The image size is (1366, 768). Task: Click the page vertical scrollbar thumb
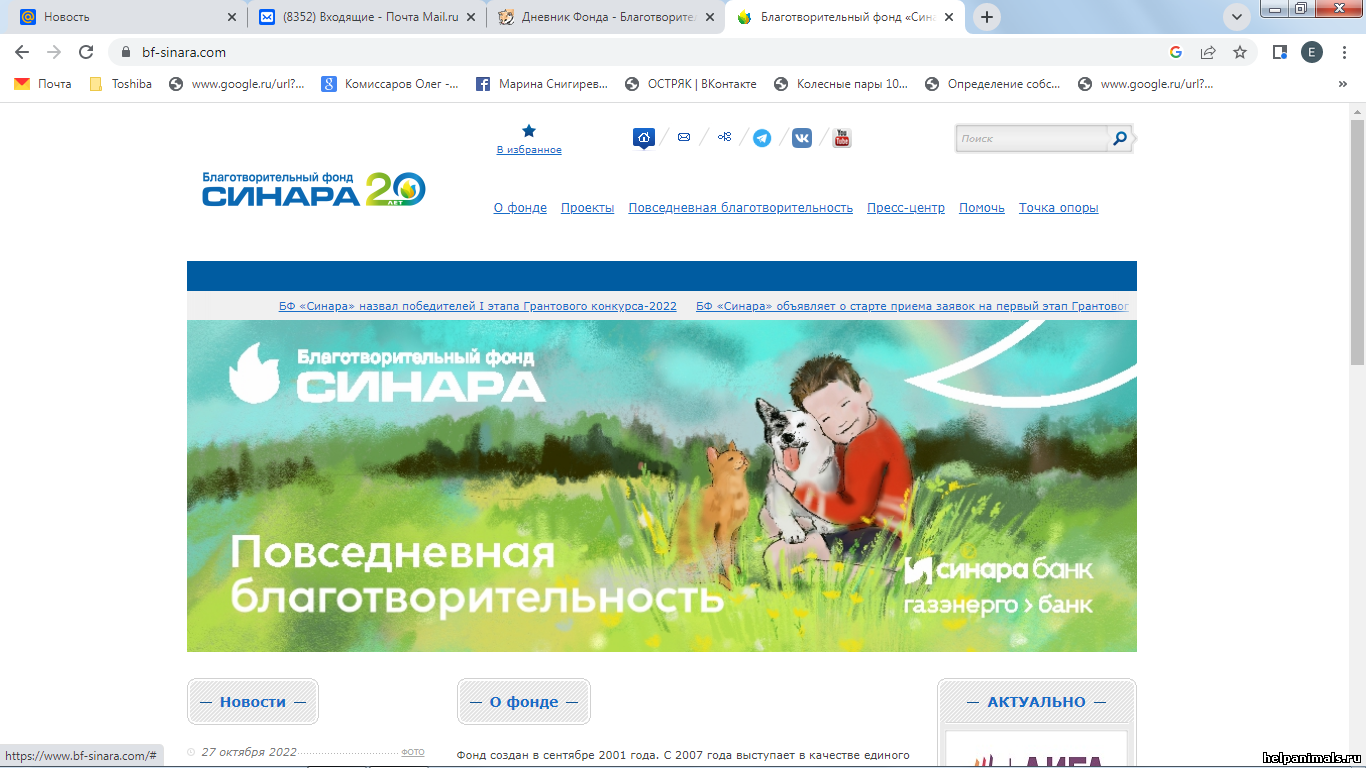[x=1357, y=243]
